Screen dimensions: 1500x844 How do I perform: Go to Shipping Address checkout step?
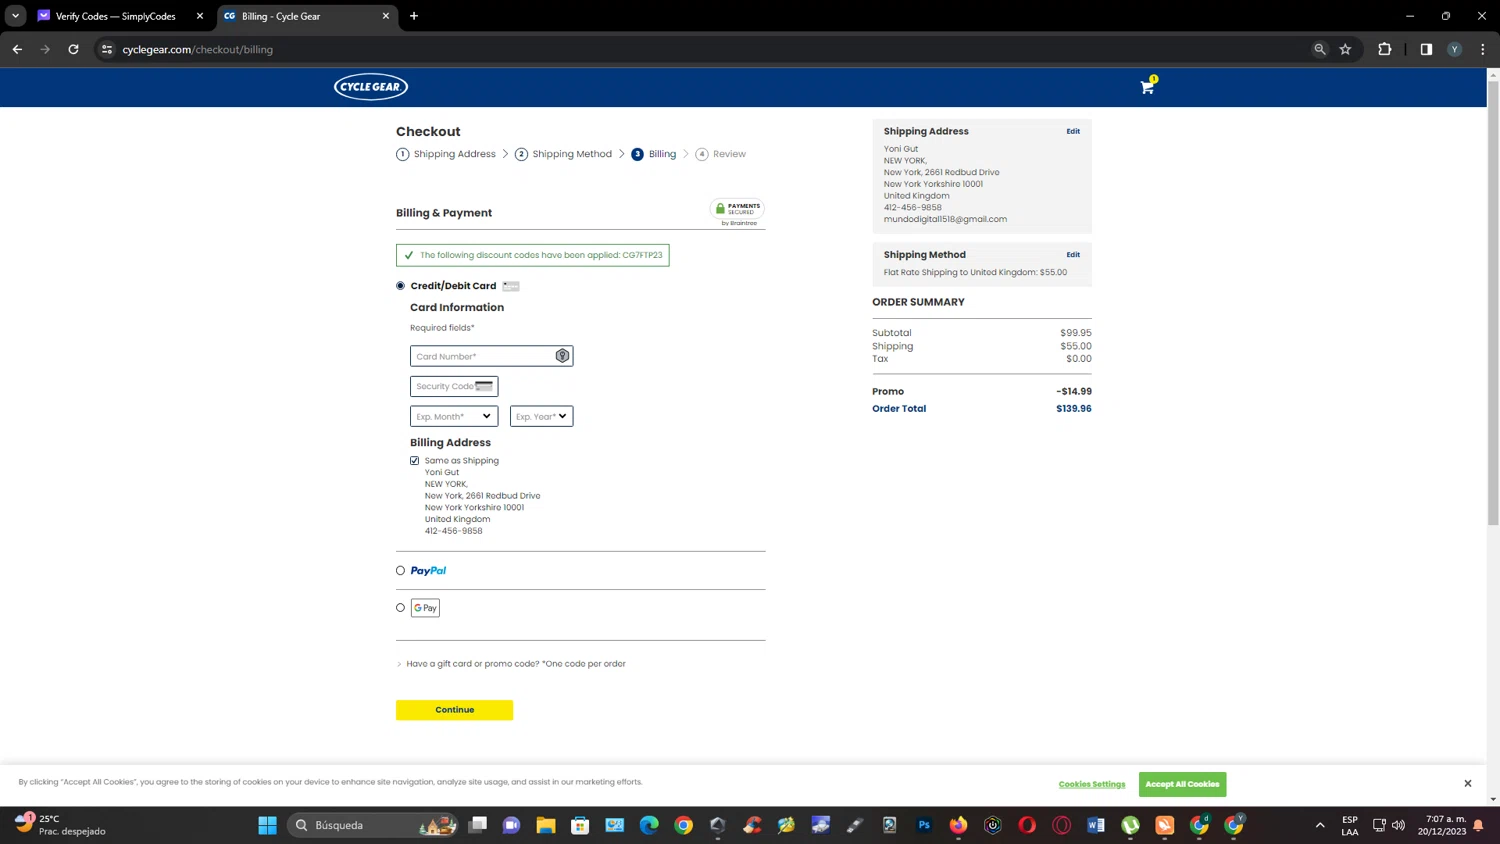(446, 154)
